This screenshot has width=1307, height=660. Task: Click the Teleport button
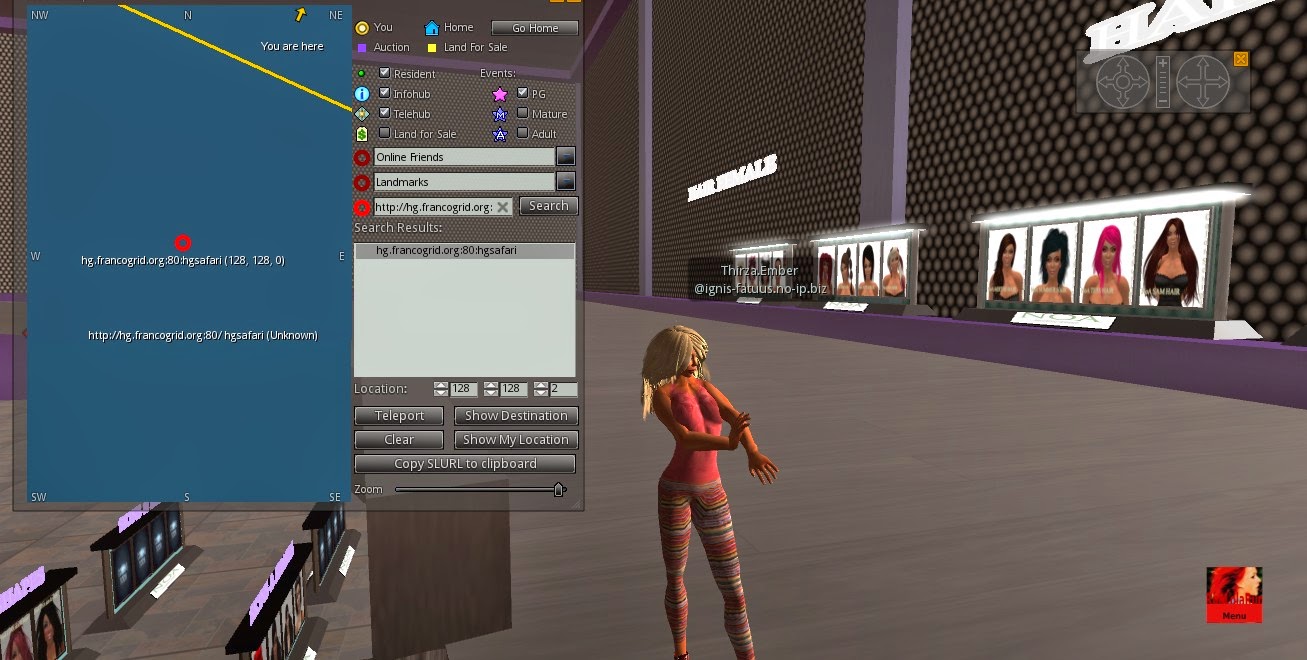click(x=399, y=416)
